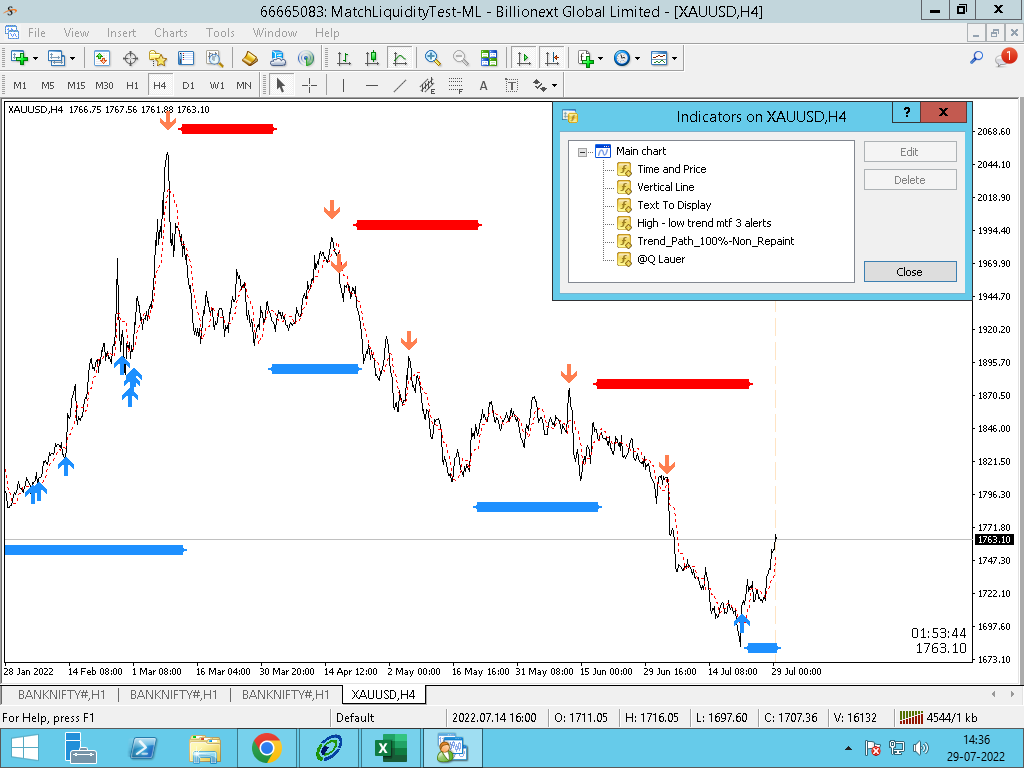Switch timeframe to M15

76,86
